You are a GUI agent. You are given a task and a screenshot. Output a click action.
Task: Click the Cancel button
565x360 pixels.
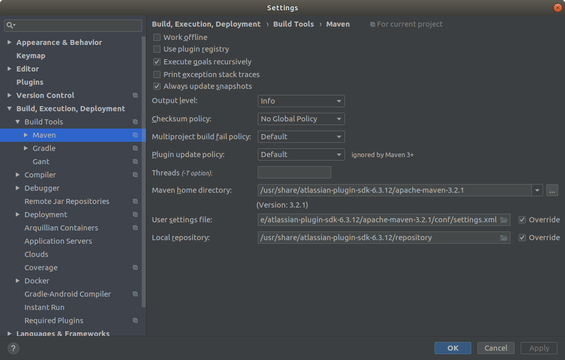[x=496, y=348]
